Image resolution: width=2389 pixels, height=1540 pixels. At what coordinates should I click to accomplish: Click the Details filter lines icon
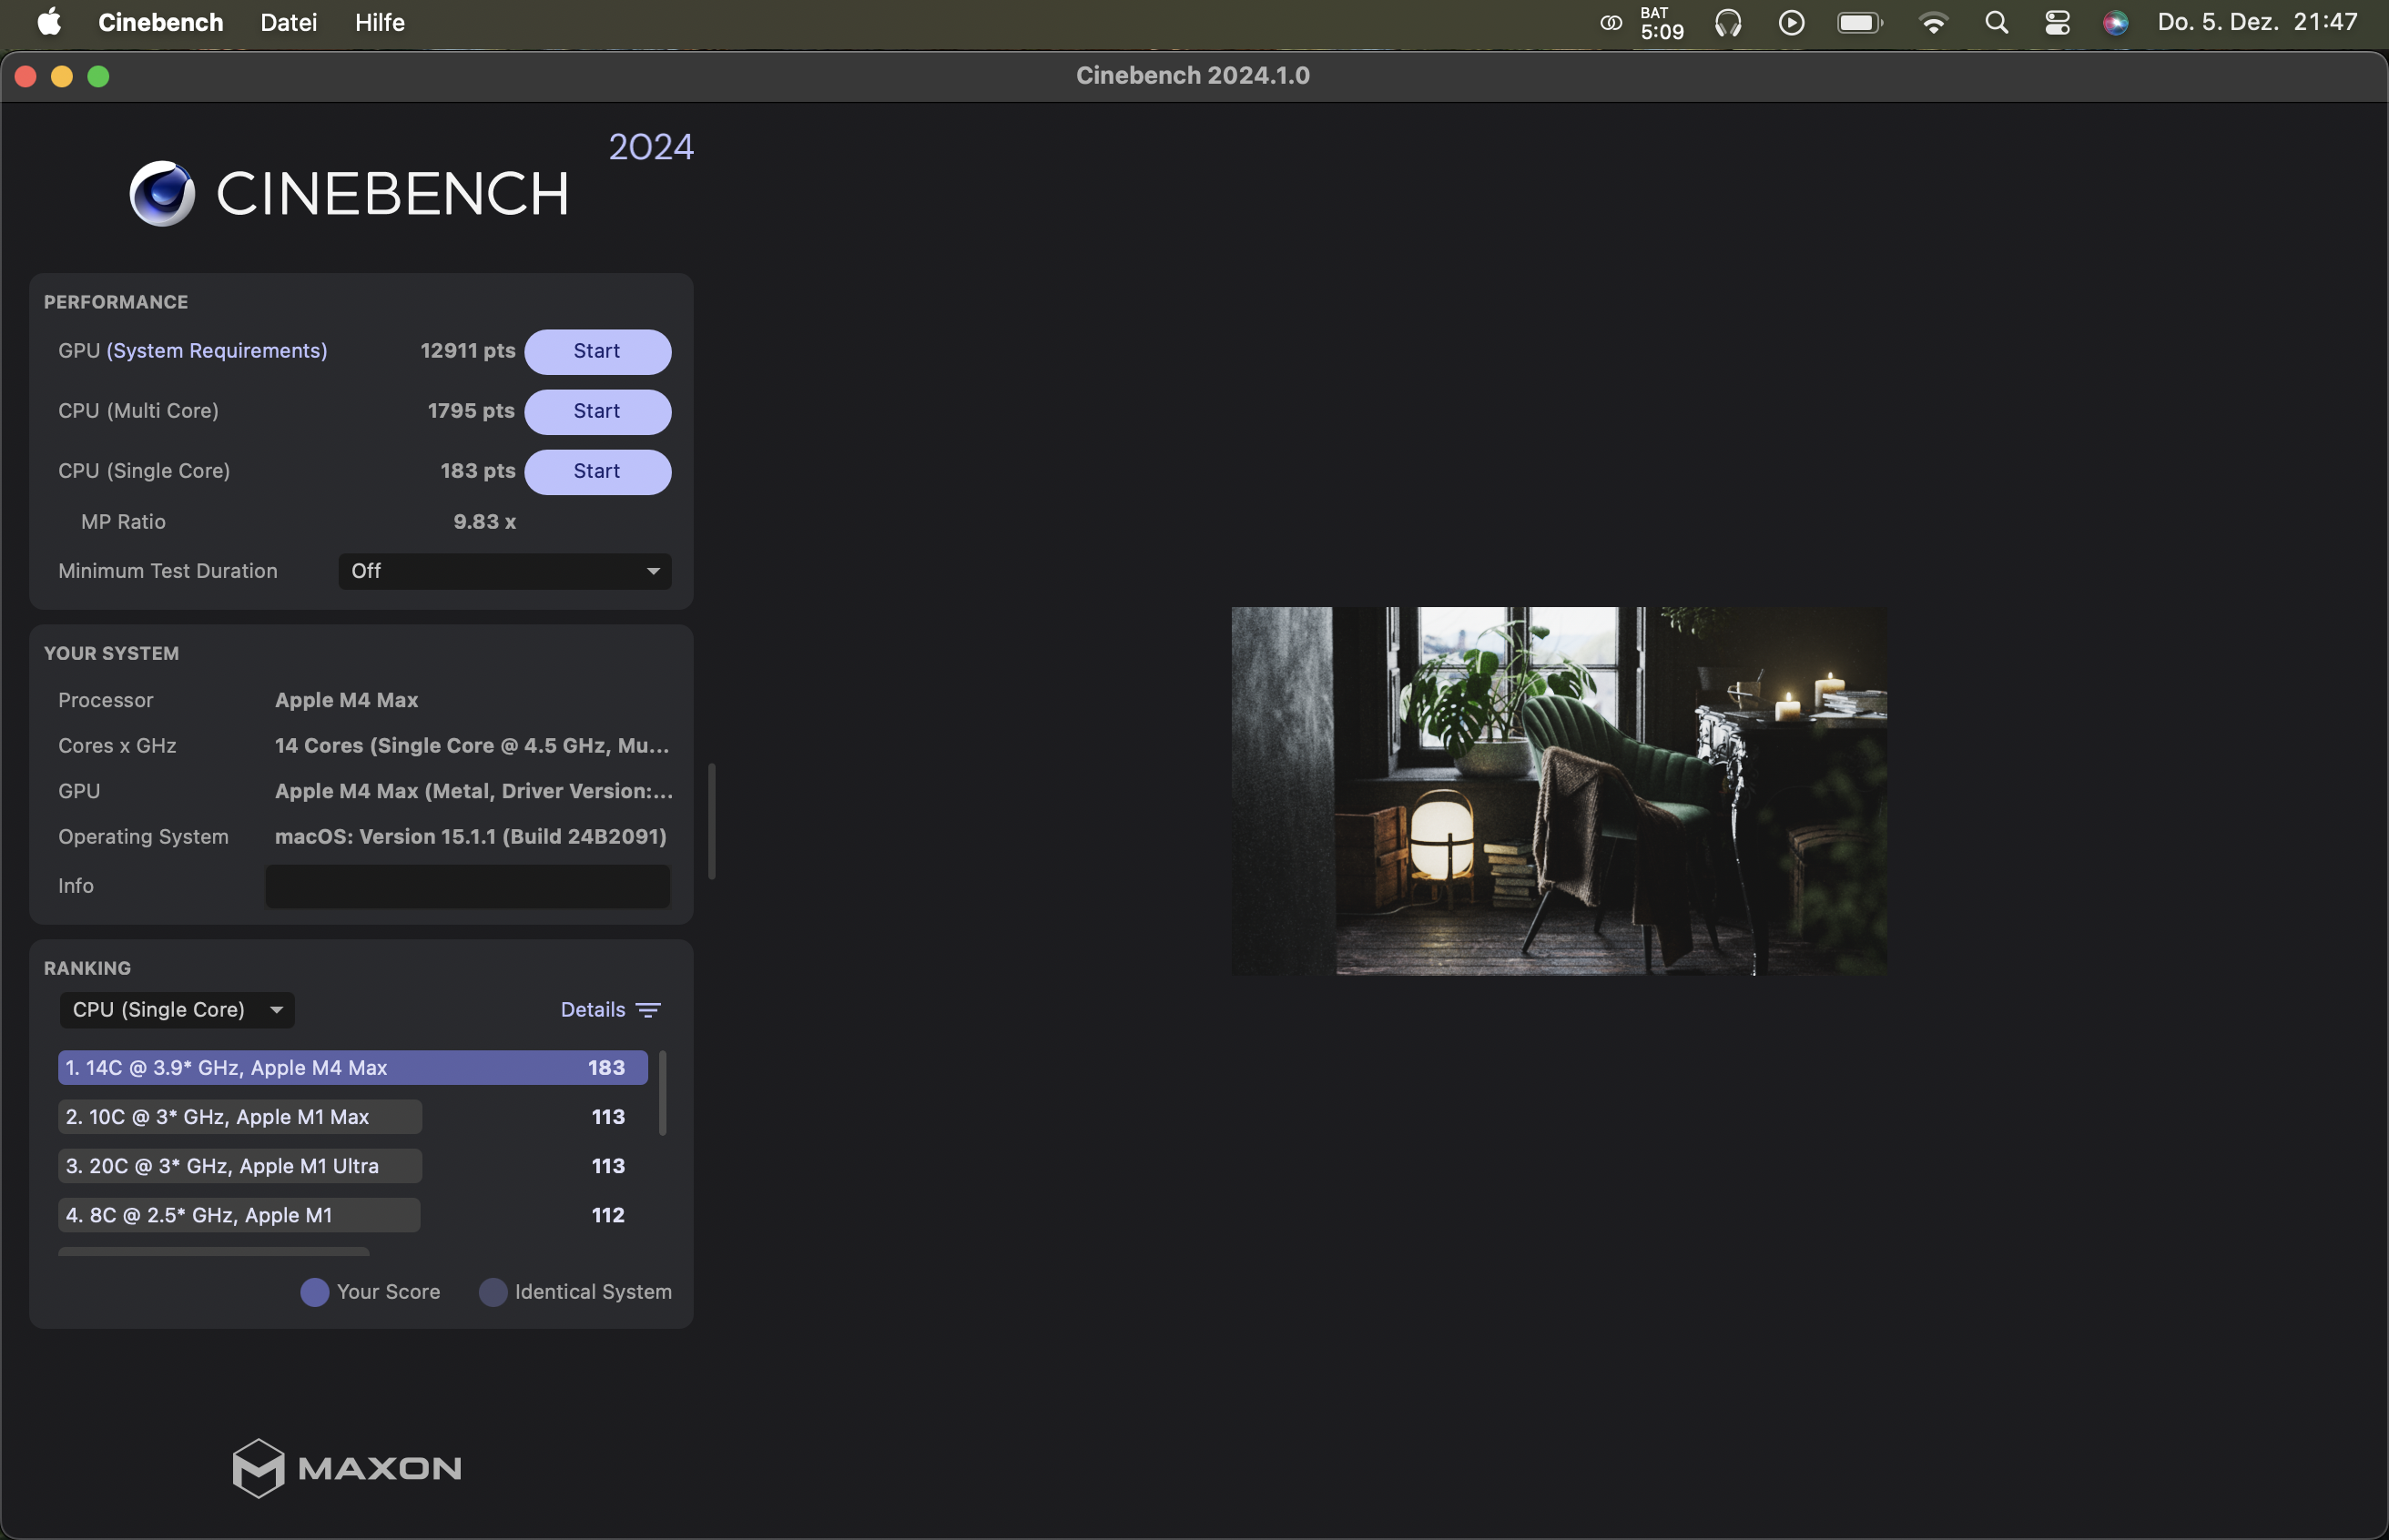pyautogui.click(x=648, y=1010)
